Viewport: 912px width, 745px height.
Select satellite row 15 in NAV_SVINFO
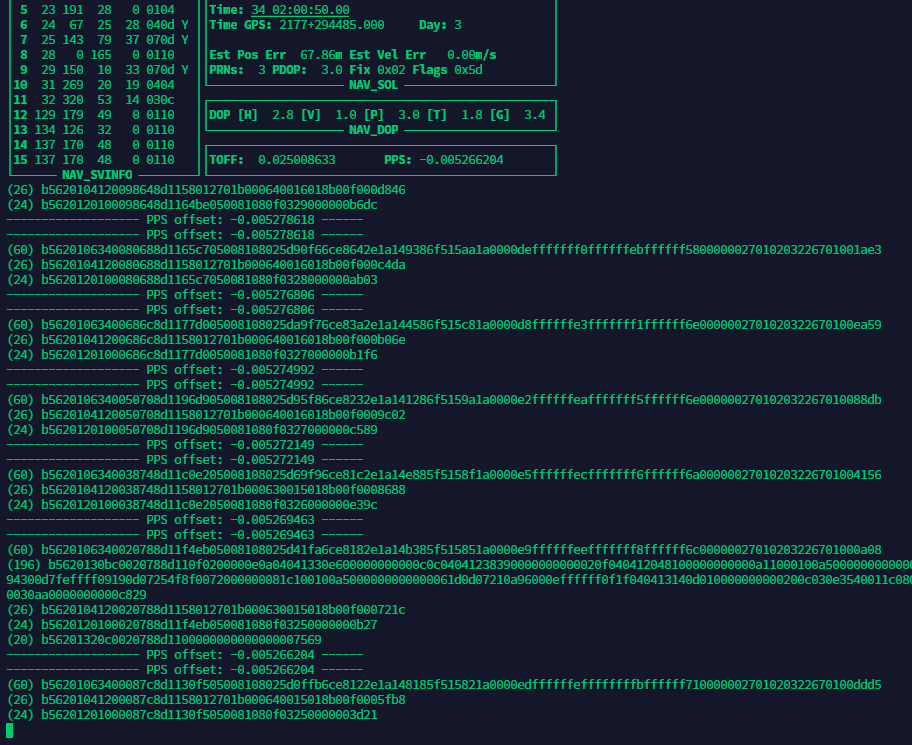[x=94, y=160]
